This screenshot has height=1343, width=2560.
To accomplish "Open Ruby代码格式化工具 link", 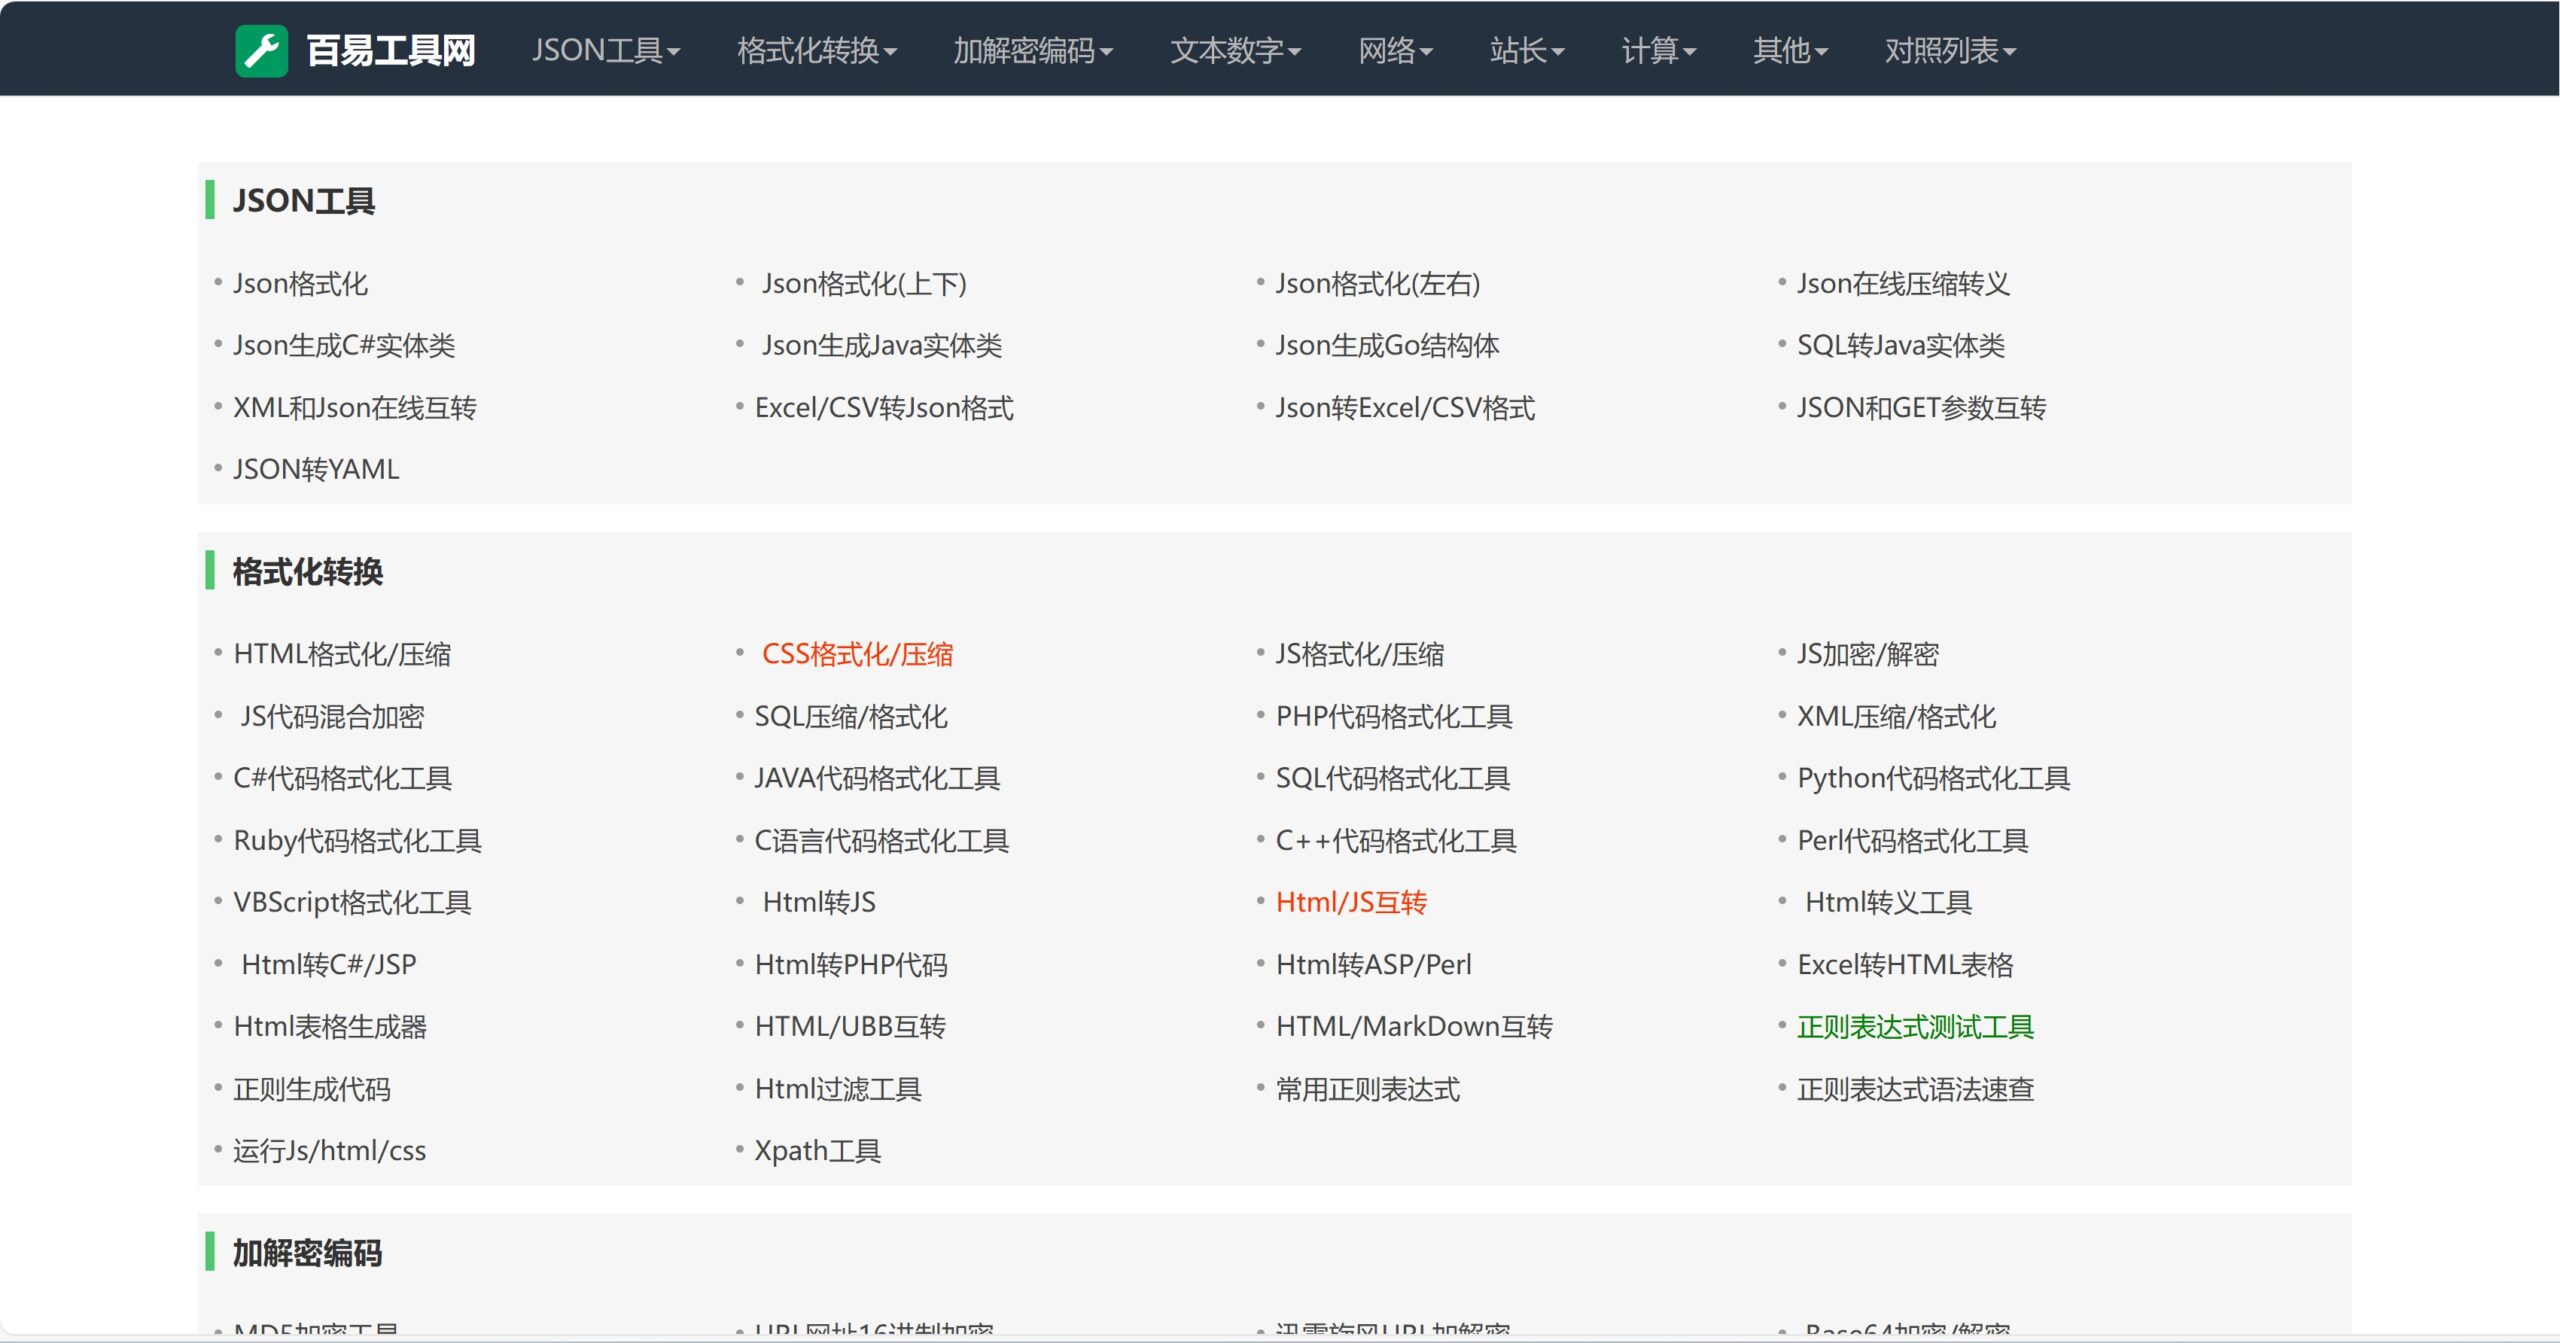I will click(x=357, y=841).
